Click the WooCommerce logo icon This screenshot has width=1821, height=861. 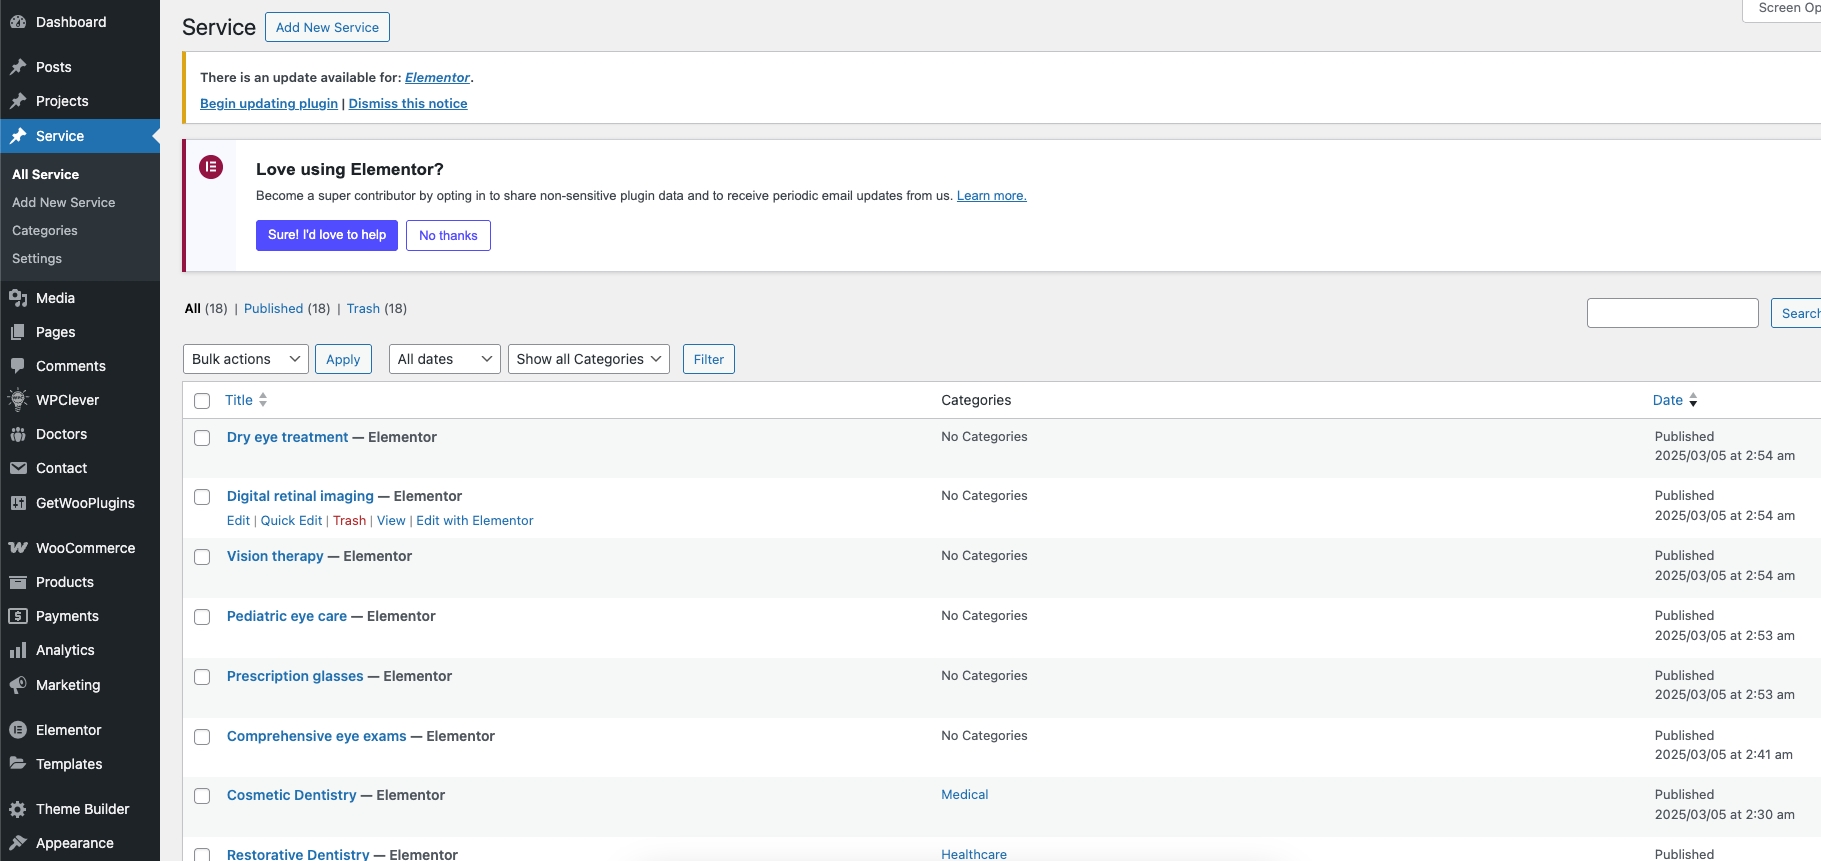(x=18, y=548)
